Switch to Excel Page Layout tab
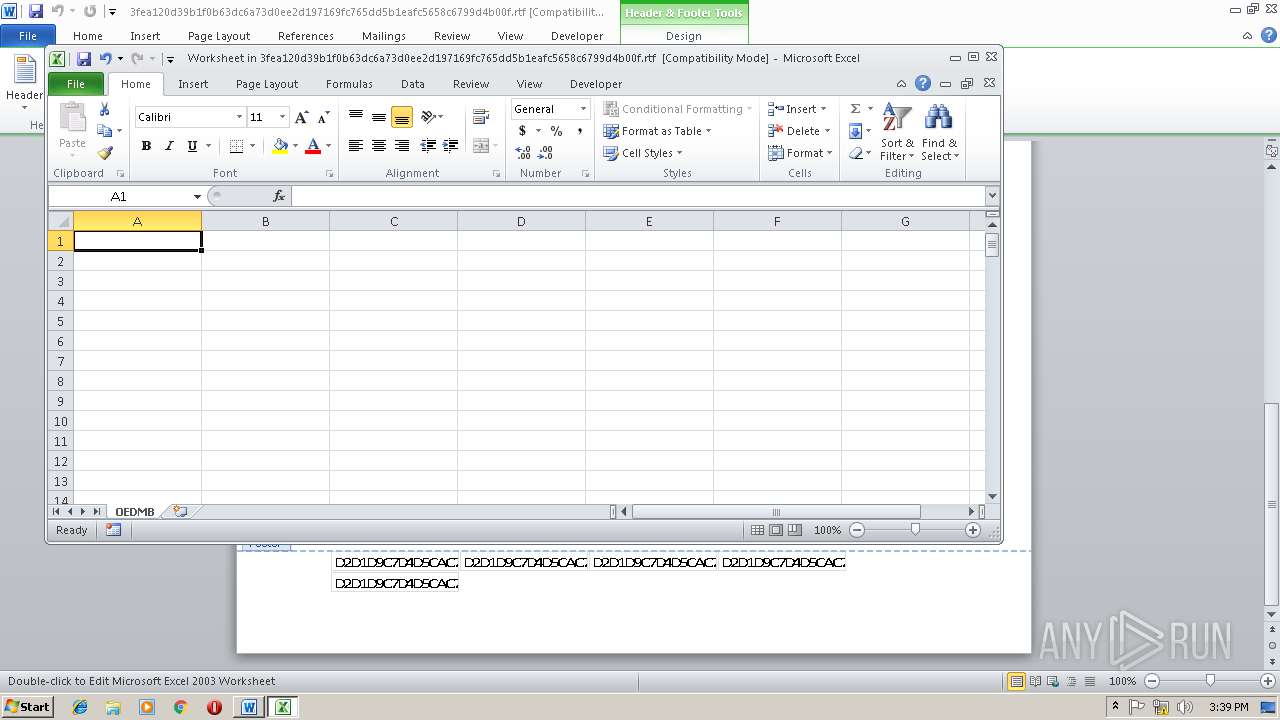 [267, 84]
